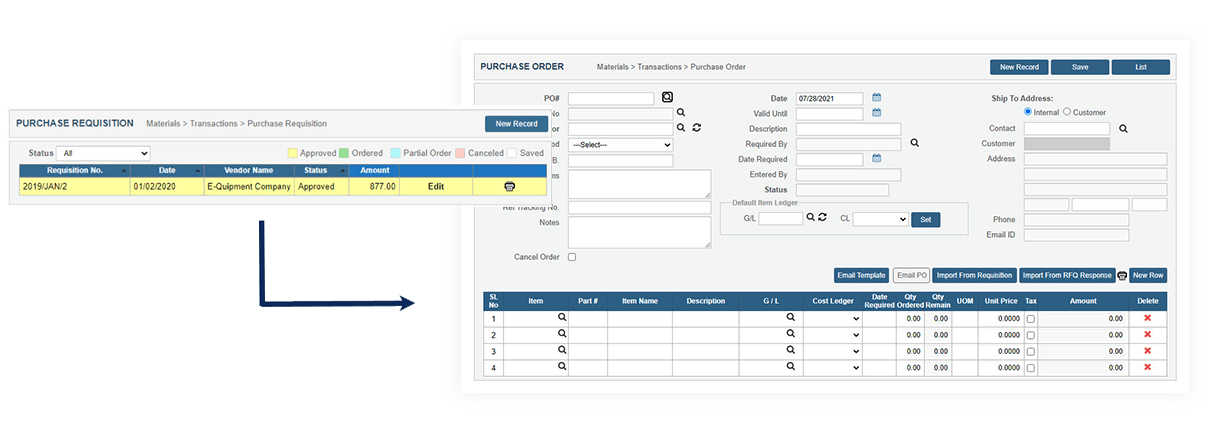The image size is (1231, 443).
Task: Click the lookup icon beside the PO# field
Action: point(667,97)
